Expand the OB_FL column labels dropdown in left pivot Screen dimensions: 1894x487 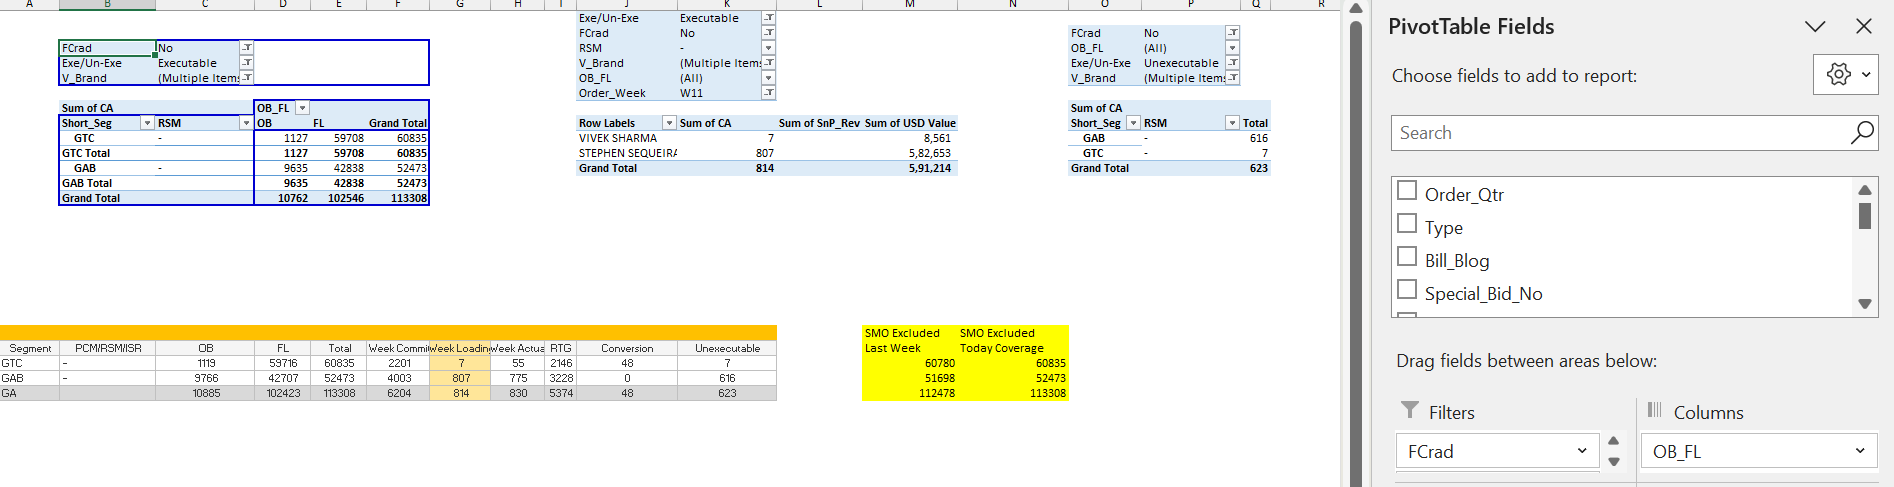302,108
